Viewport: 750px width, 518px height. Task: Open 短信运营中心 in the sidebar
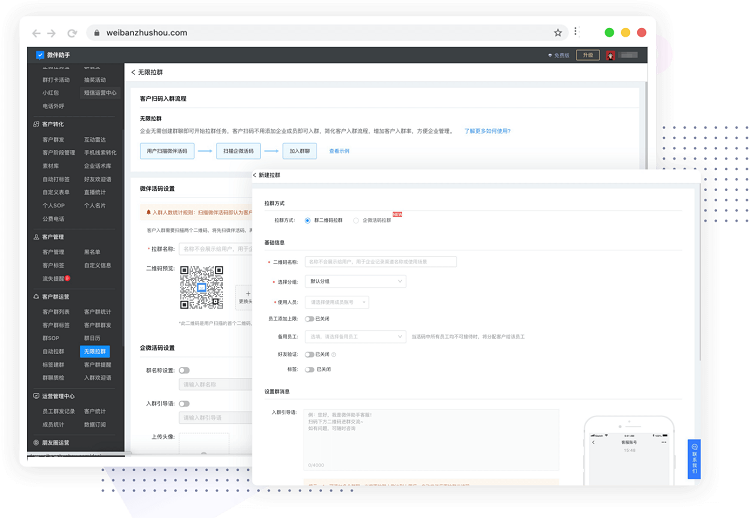tap(100, 93)
